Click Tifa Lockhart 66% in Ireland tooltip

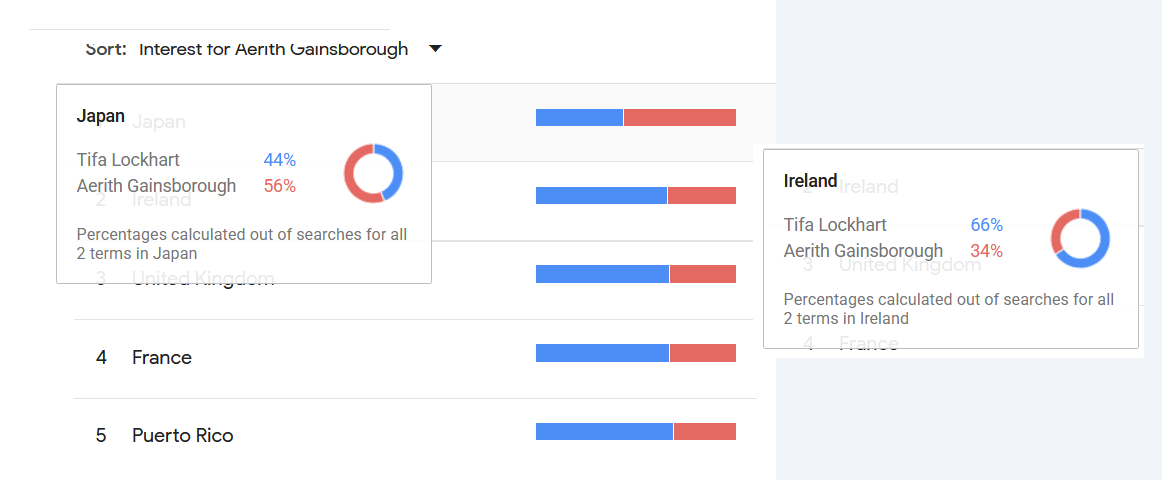pyautogui.click(x=893, y=224)
